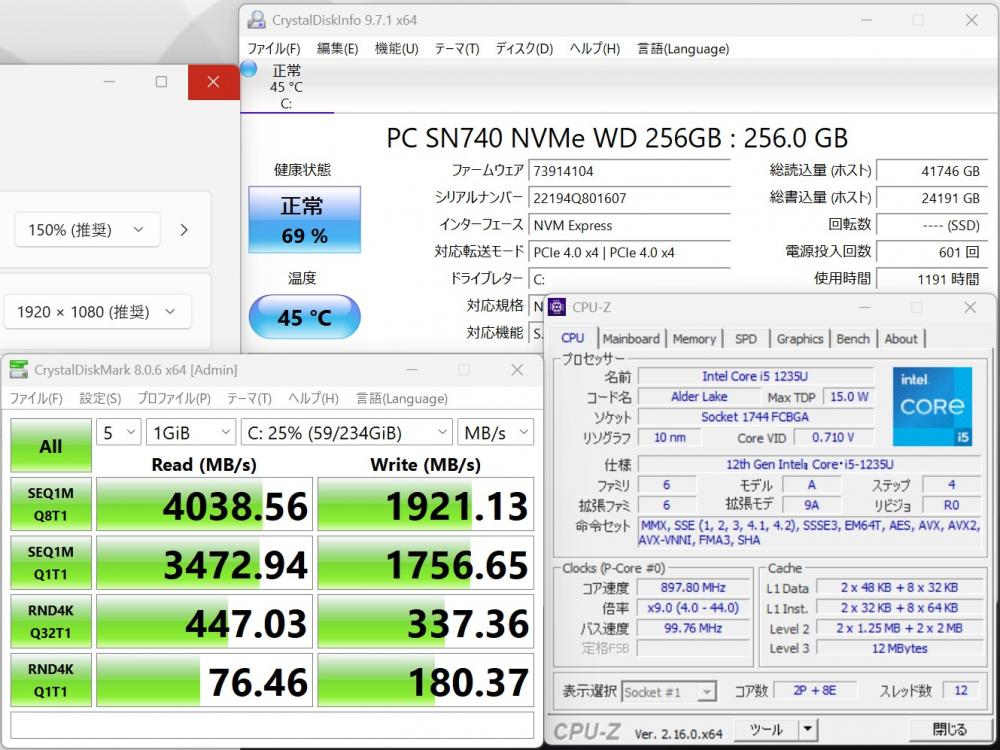
Task: Open the 1920 × 1080 resolution dropdown
Action: [98, 311]
